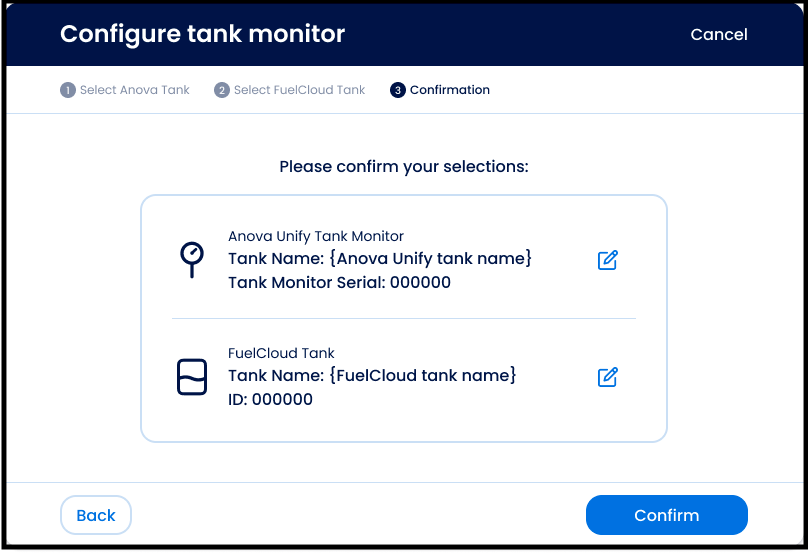808x553 pixels.
Task: Click the Anova Unify tank name text
Action: pos(380,259)
